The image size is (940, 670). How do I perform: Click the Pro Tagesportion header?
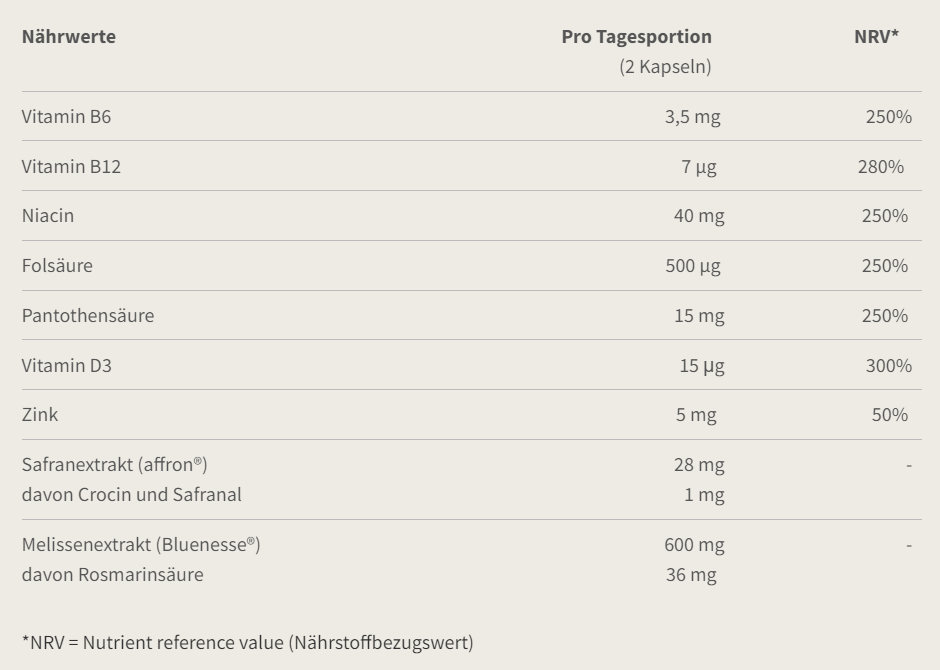pos(636,37)
